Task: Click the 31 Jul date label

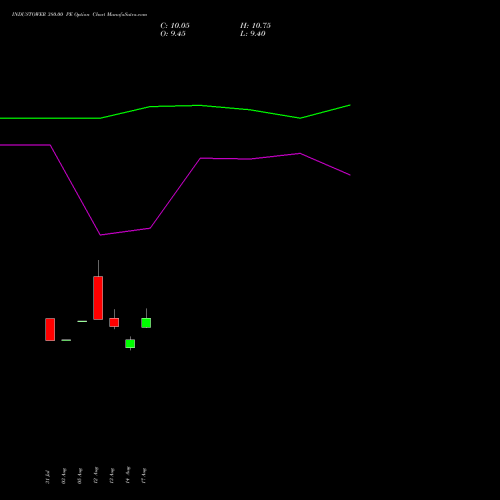Action: pos(48,477)
